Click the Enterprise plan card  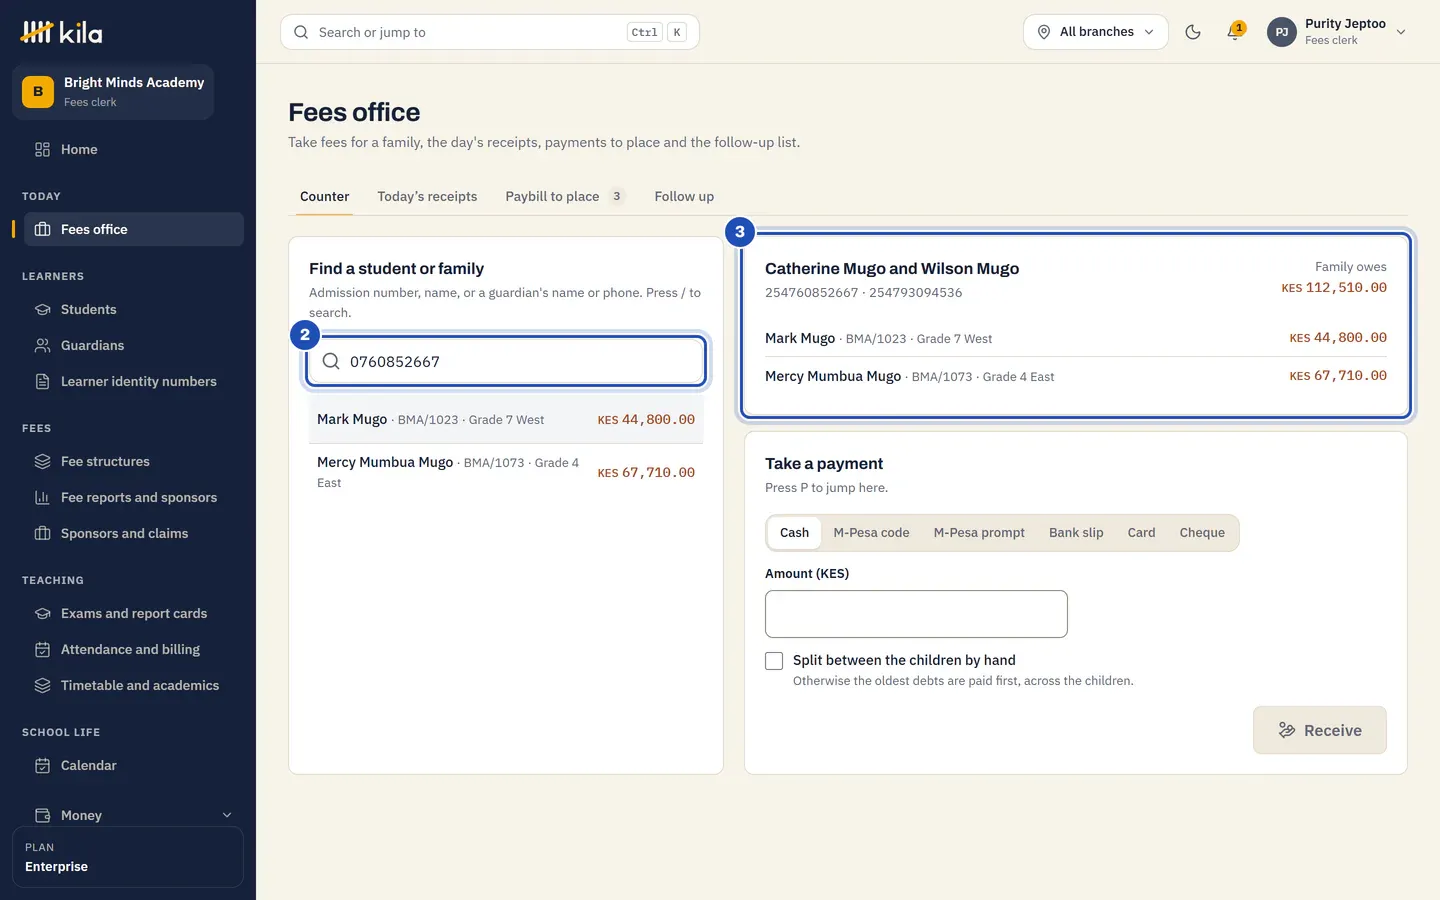pos(128,857)
